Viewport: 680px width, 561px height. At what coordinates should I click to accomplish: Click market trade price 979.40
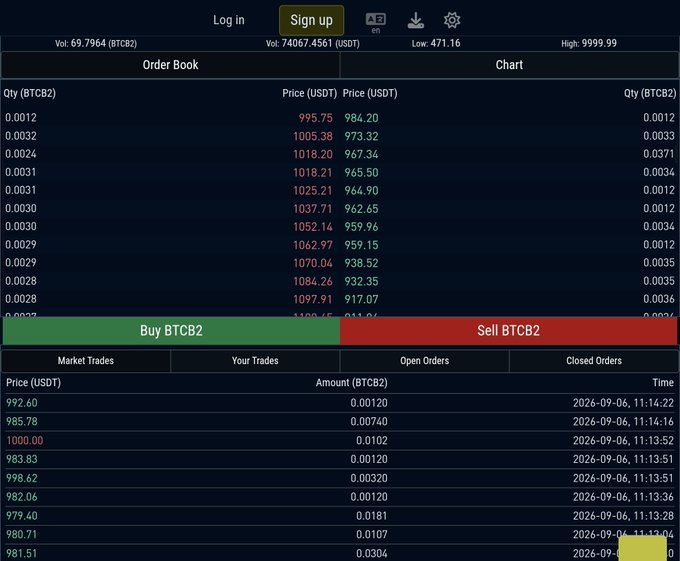(22, 516)
